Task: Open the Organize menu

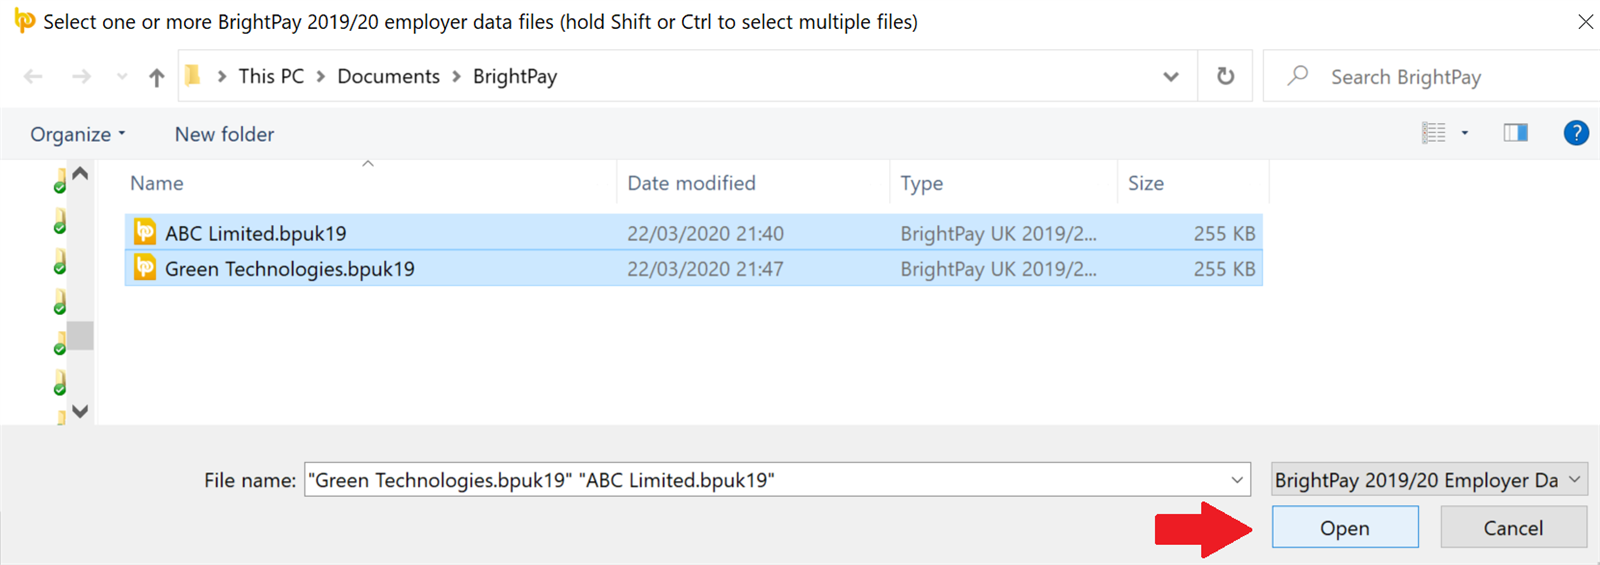Action: 78,134
